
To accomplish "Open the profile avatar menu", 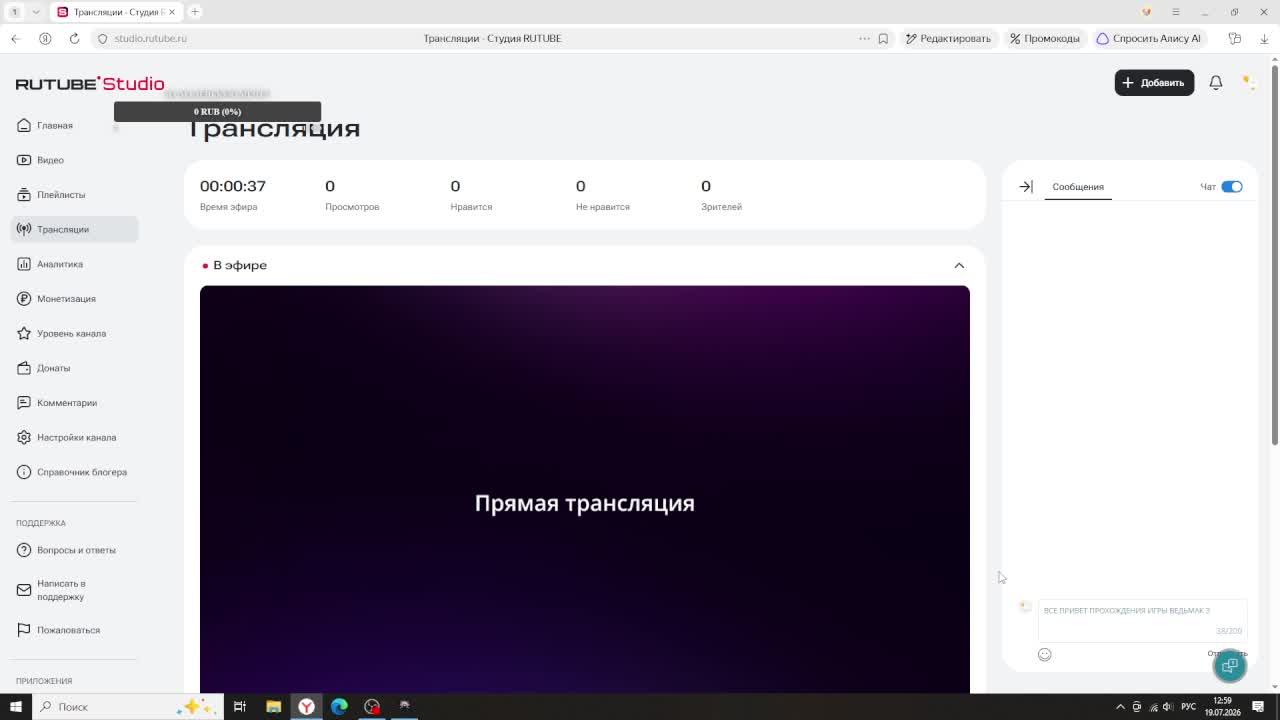I will click(1249, 82).
